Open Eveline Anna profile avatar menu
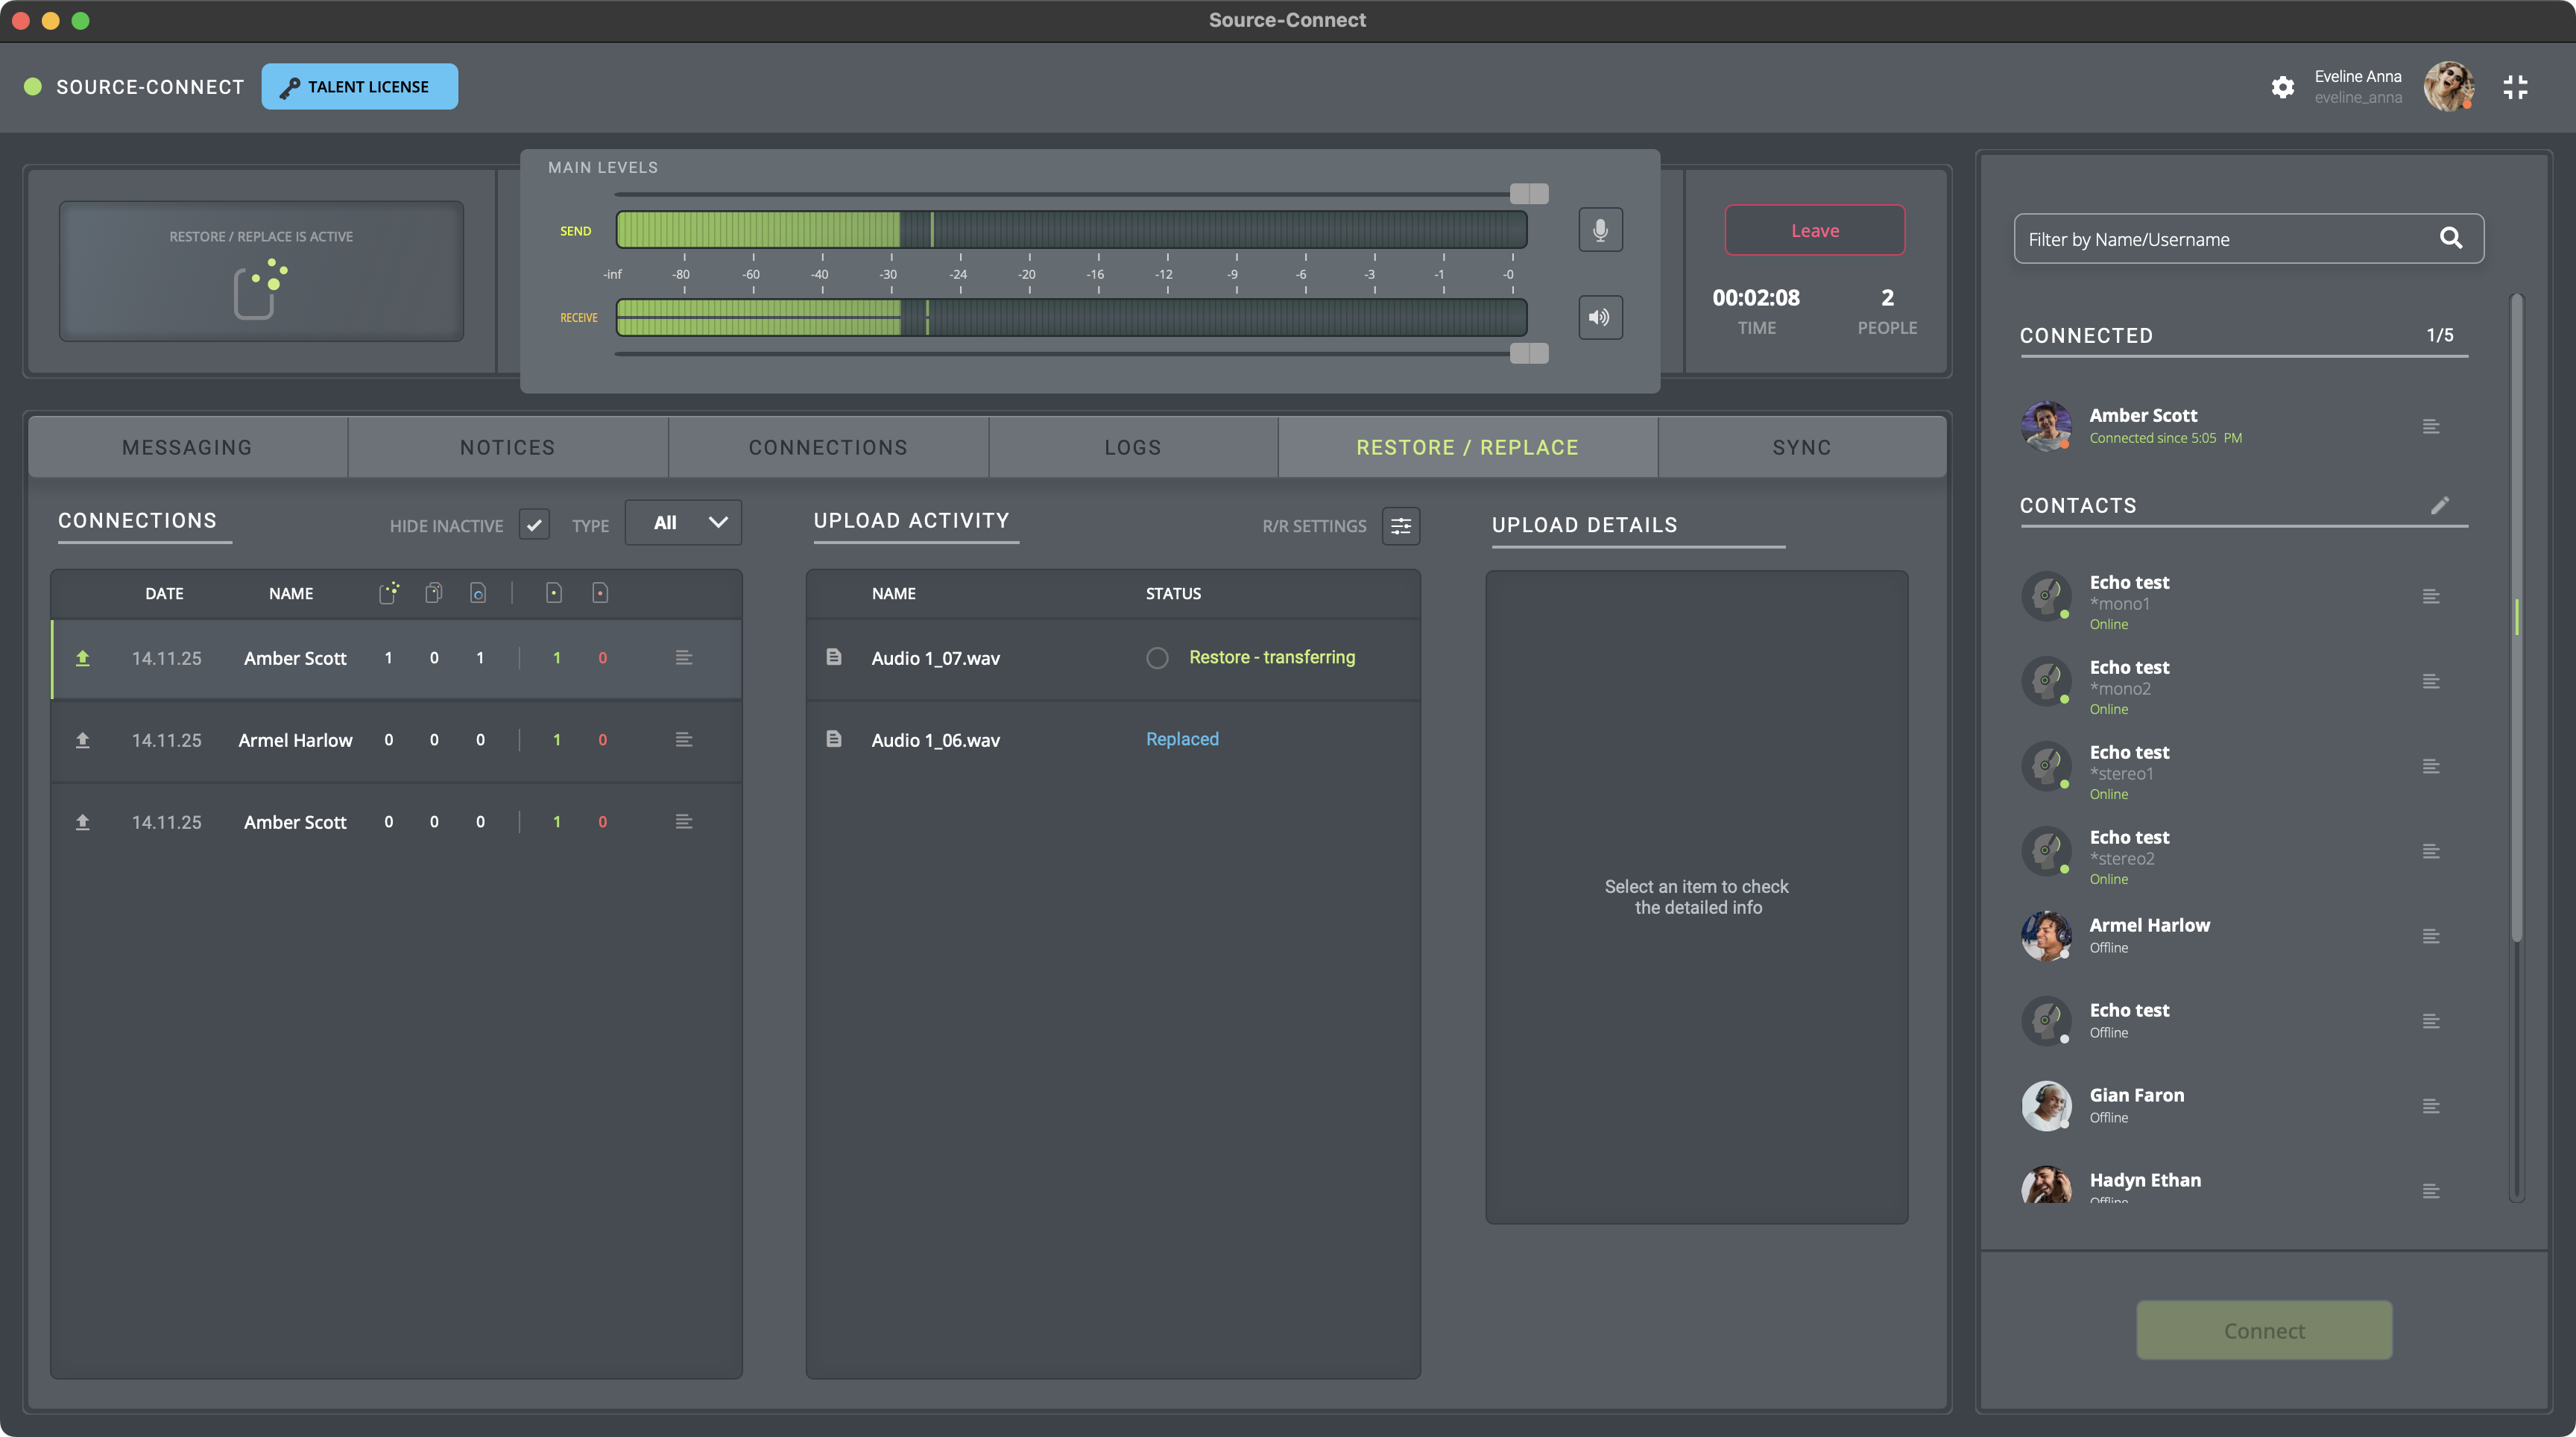This screenshot has height=1437, width=2576. click(x=2447, y=87)
